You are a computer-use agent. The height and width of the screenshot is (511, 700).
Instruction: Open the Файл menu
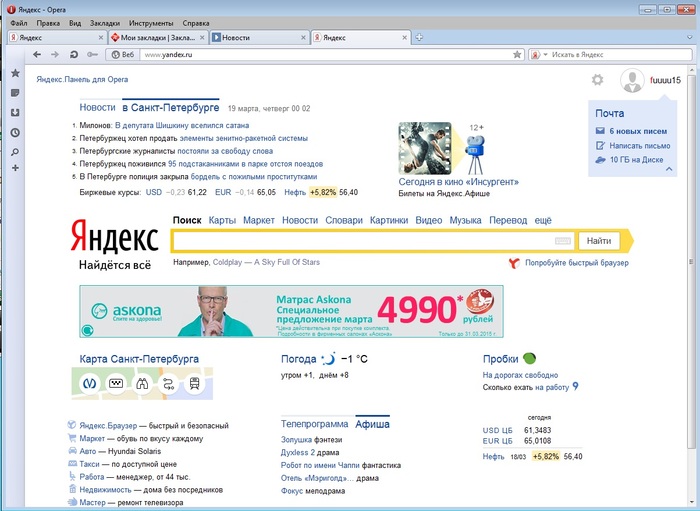point(18,23)
